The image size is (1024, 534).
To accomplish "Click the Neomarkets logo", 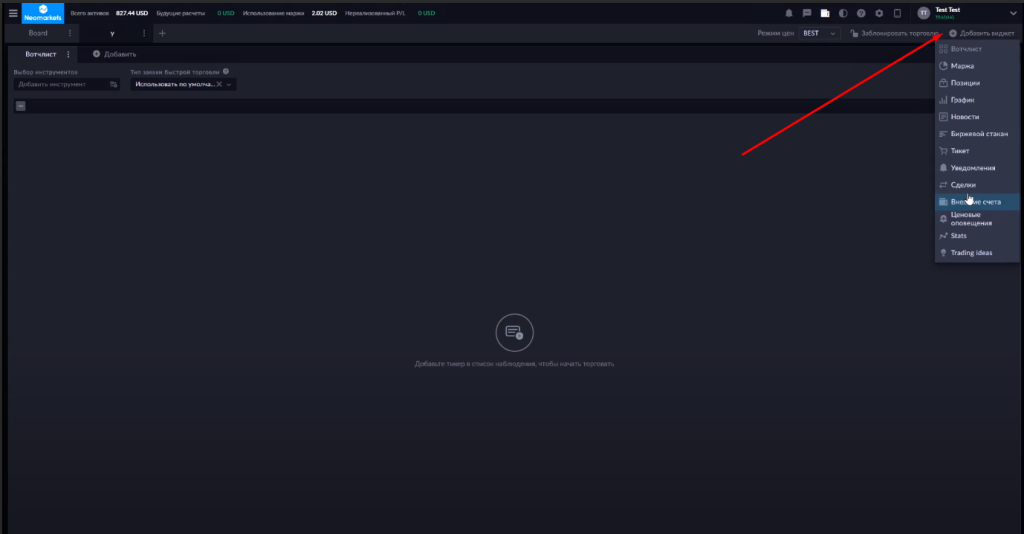I will coord(43,13).
